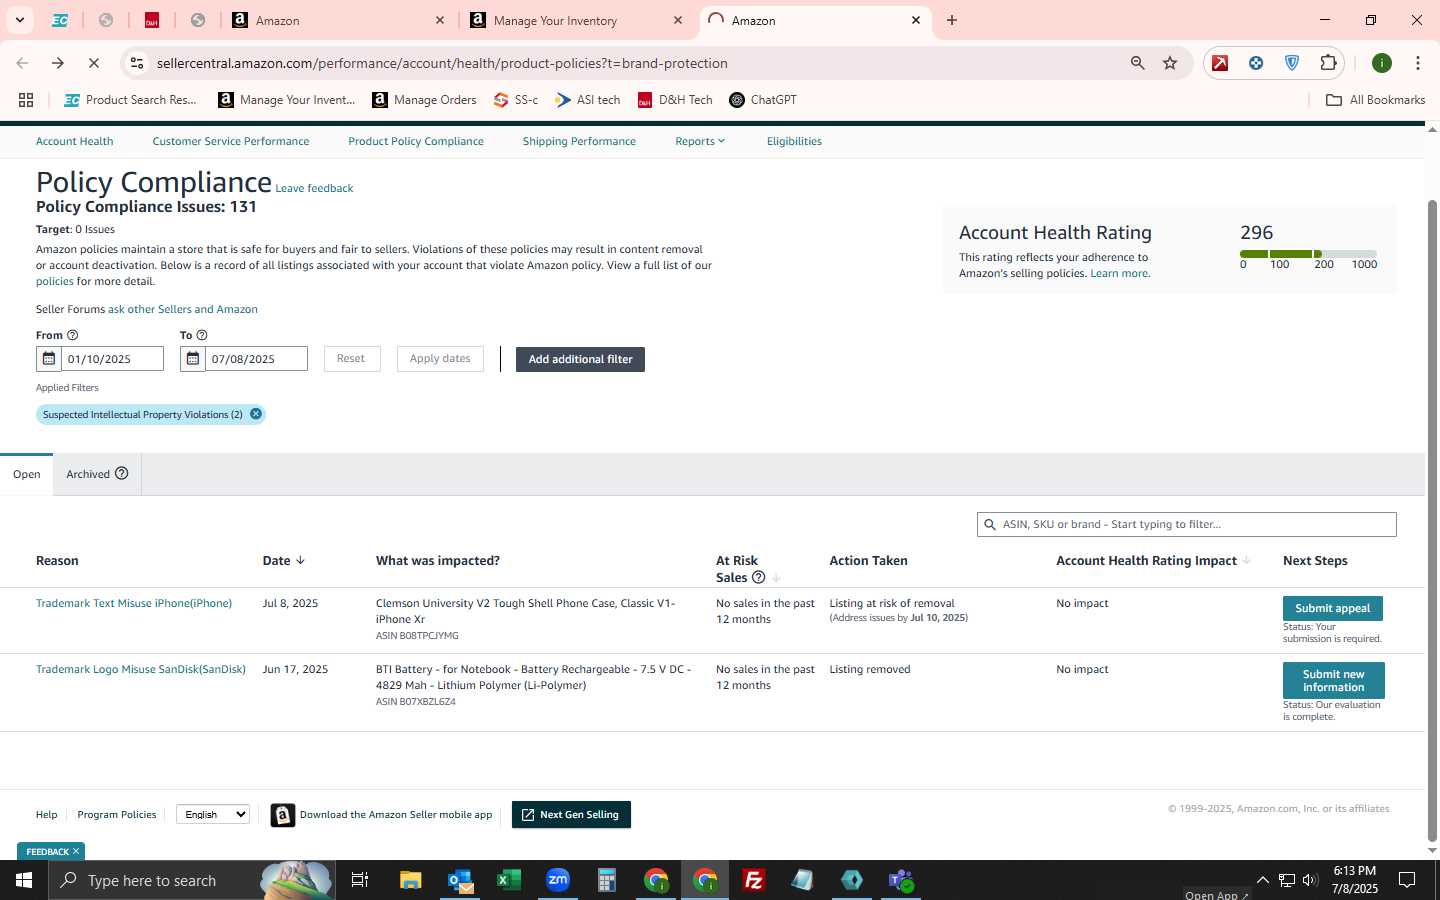Click the blue shield extension icon
This screenshot has width=1440, height=900.
(1292, 63)
